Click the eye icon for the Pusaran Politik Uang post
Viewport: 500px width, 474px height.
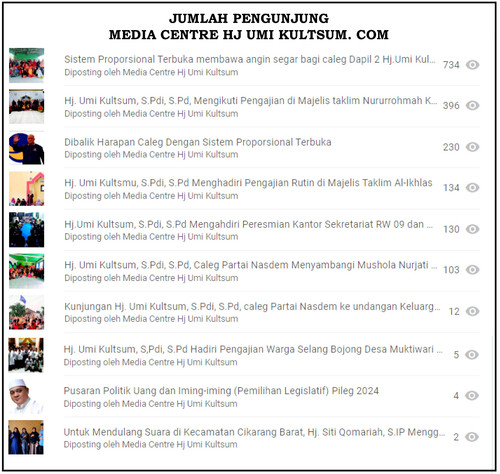pos(472,396)
